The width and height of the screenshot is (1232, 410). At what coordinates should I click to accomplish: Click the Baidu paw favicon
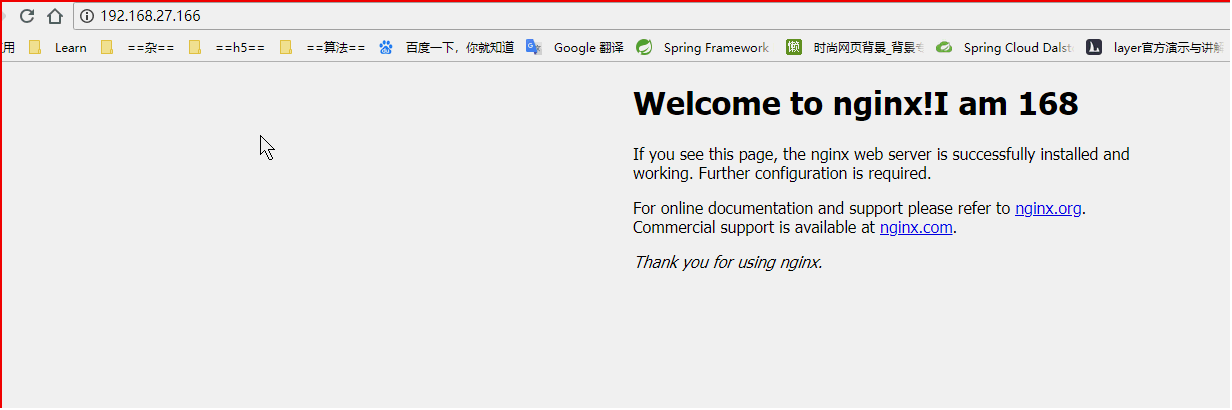[x=386, y=47]
